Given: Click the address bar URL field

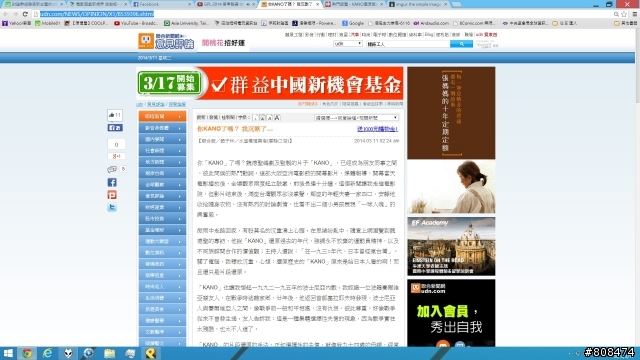Looking at the screenshot, I should (322, 14).
